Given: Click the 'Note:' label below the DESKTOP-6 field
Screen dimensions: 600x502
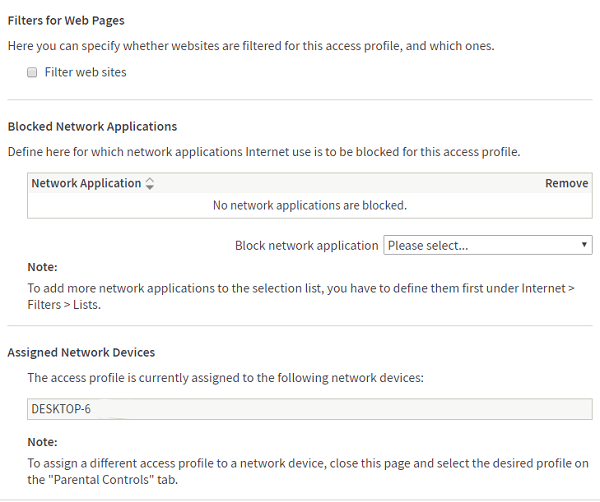Looking at the screenshot, I should [42, 442].
